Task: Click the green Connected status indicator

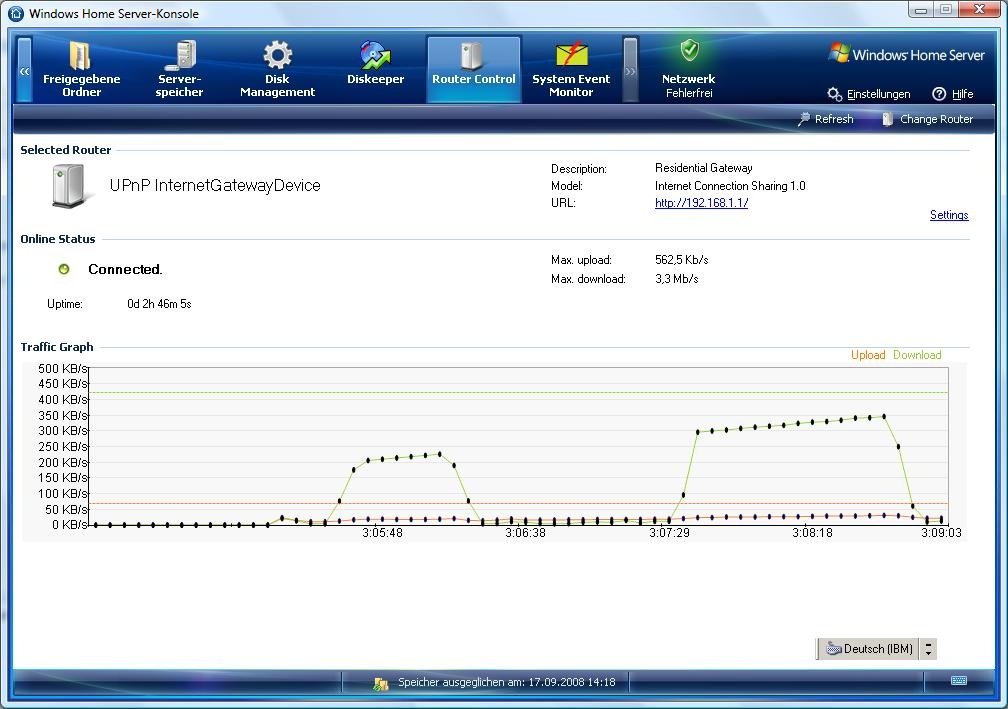Action: coord(64,269)
